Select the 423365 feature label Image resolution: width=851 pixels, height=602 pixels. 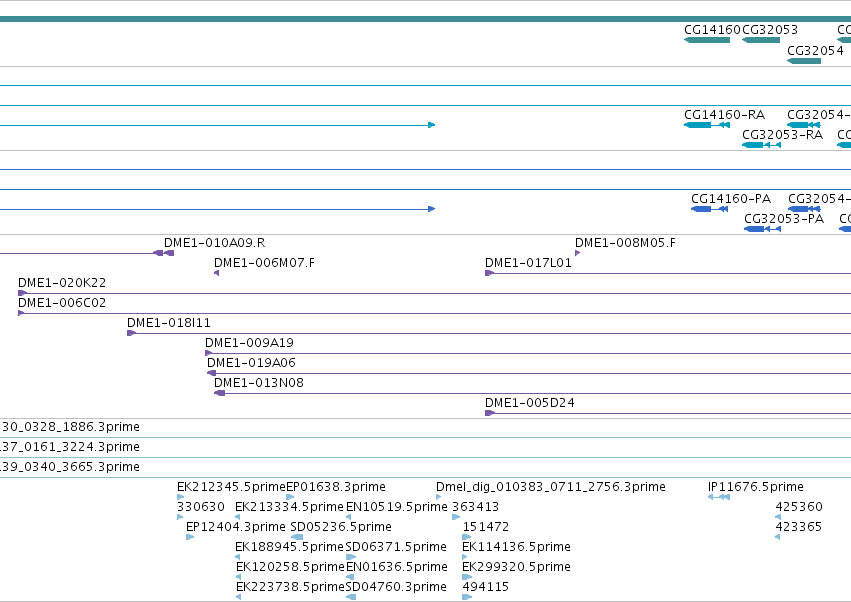coord(799,527)
